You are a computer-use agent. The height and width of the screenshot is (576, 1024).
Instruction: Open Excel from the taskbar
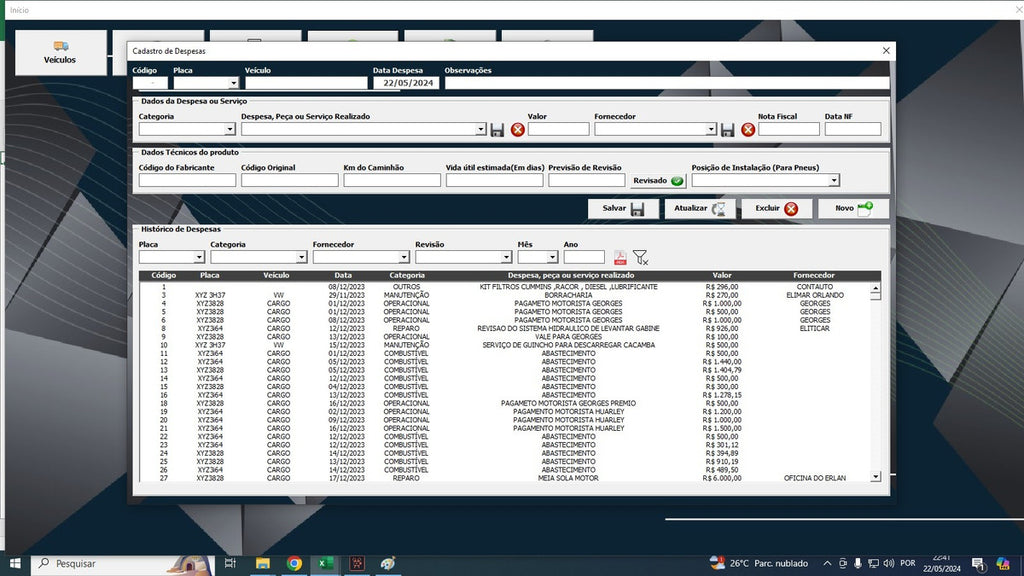325,563
